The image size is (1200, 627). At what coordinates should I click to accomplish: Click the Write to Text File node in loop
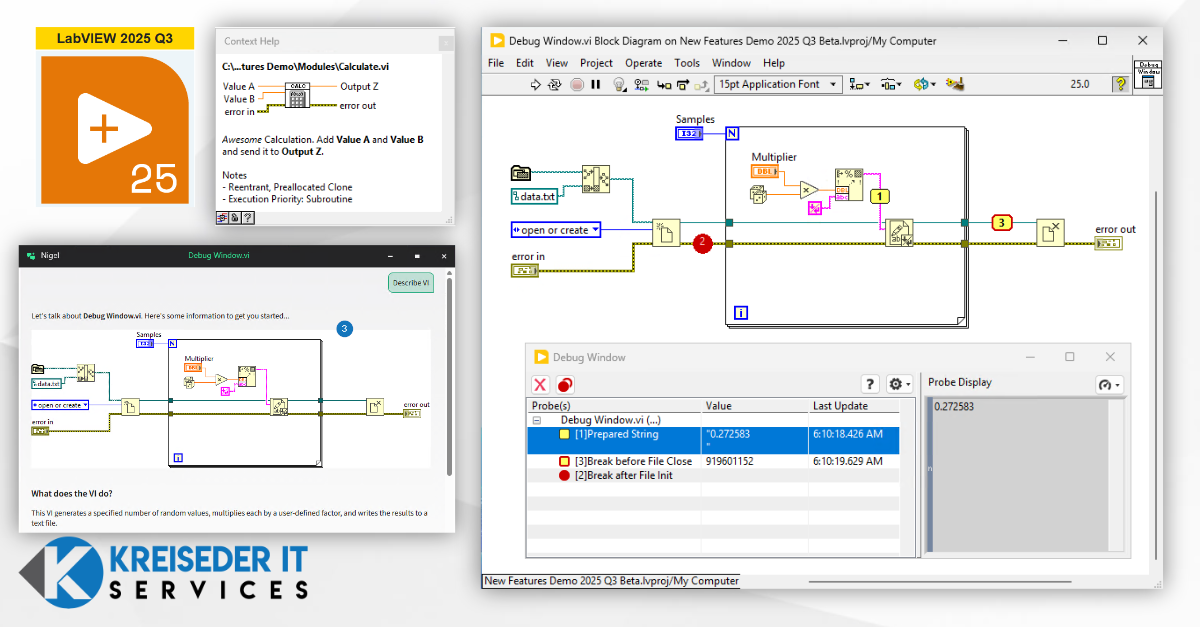(x=898, y=233)
